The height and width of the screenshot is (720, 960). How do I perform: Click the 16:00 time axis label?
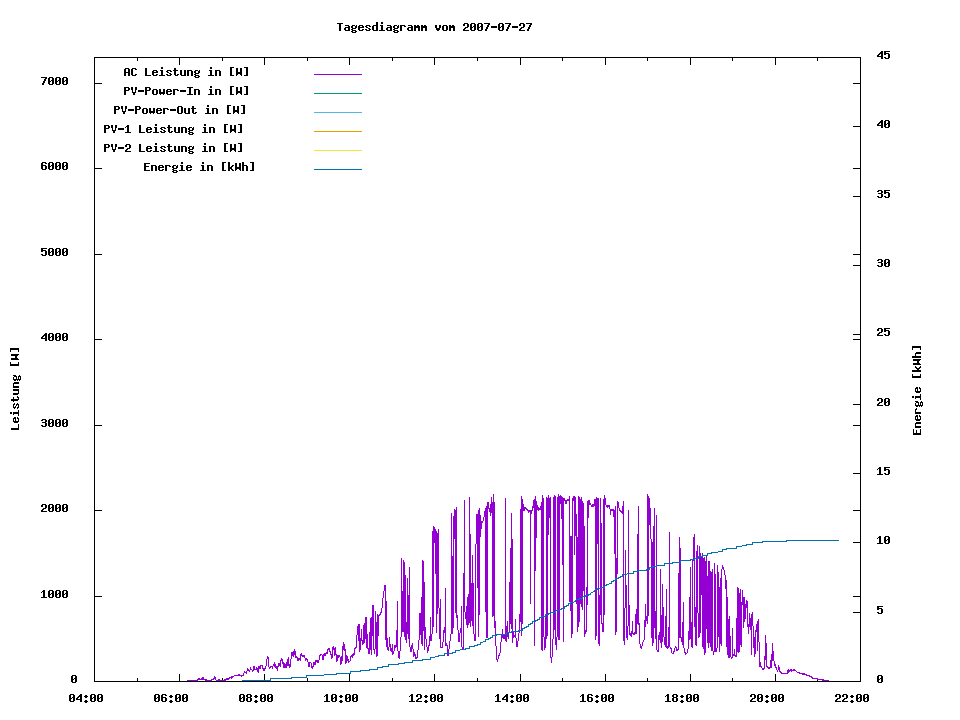[596, 698]
